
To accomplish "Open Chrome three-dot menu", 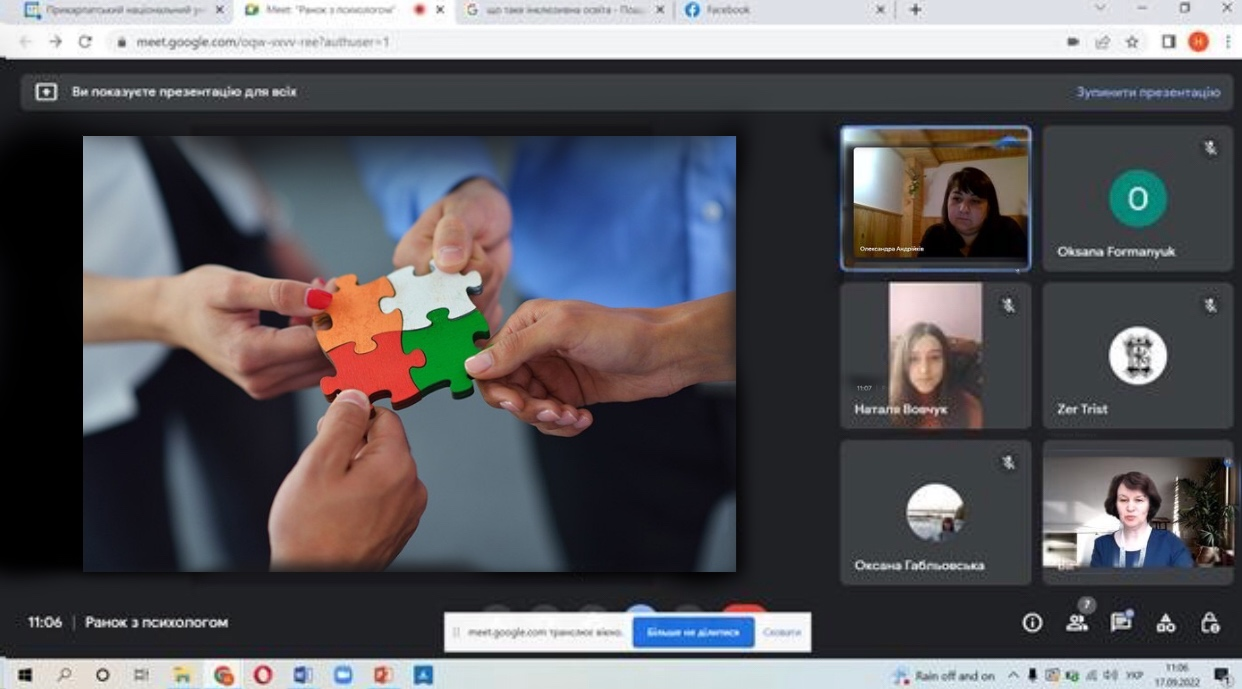I will (1227, 42).
